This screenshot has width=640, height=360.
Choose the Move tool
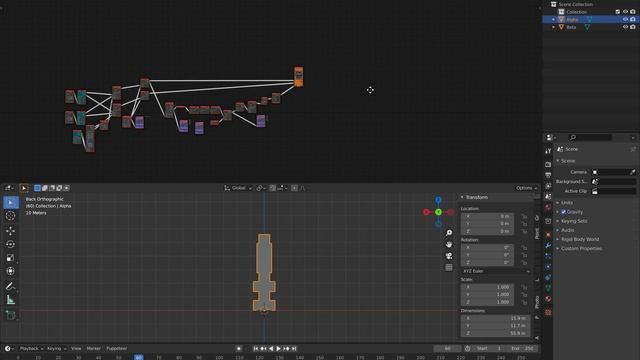(11, 231)
